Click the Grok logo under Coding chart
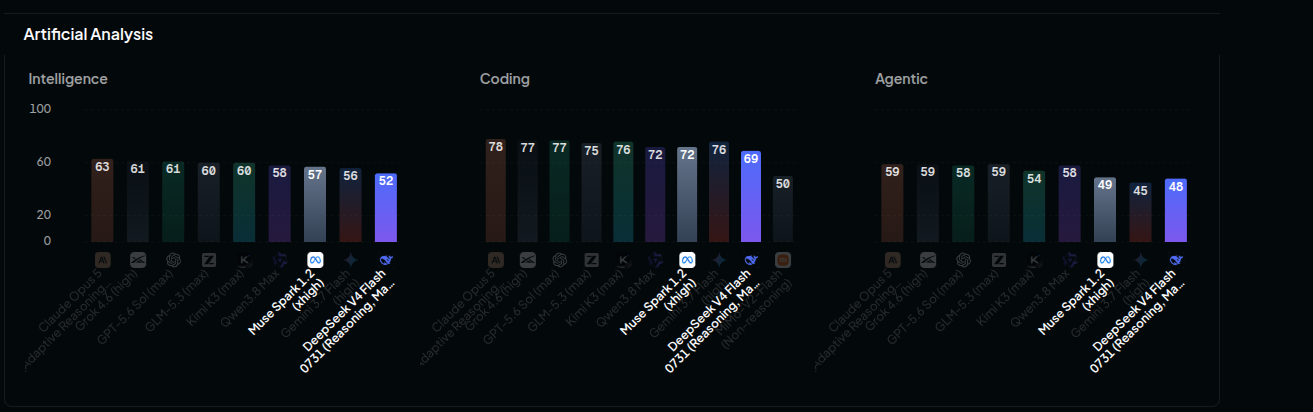This screenshot has width=1313, height=412. point(528,260)
